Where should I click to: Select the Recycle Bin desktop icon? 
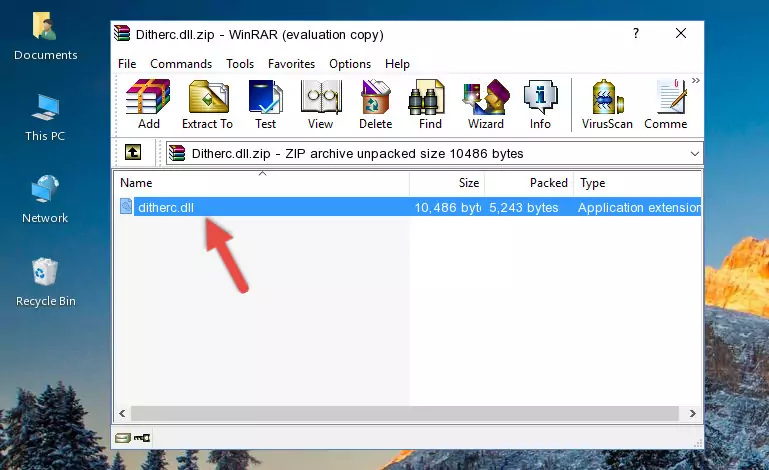point(46,282)
